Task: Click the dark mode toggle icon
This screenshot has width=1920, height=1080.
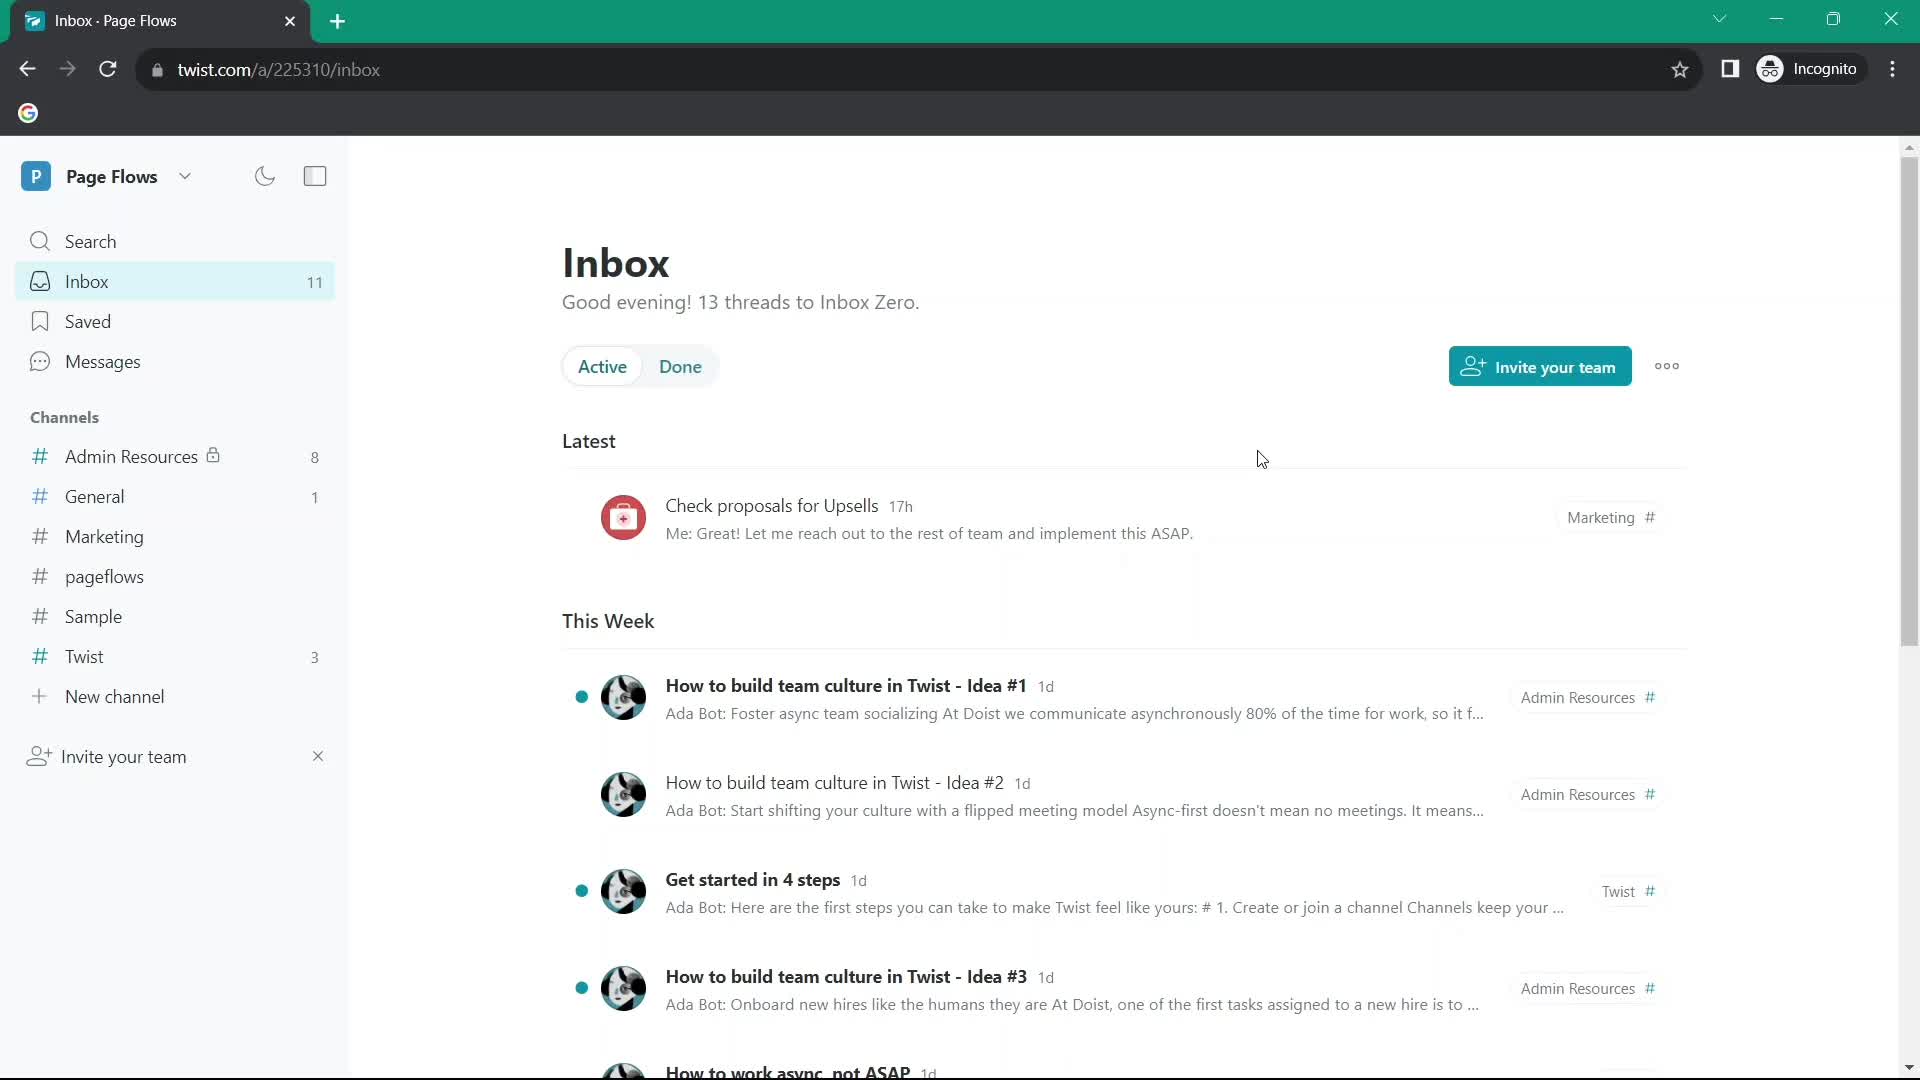Action: pyautogui.click(x=264, y=175)
